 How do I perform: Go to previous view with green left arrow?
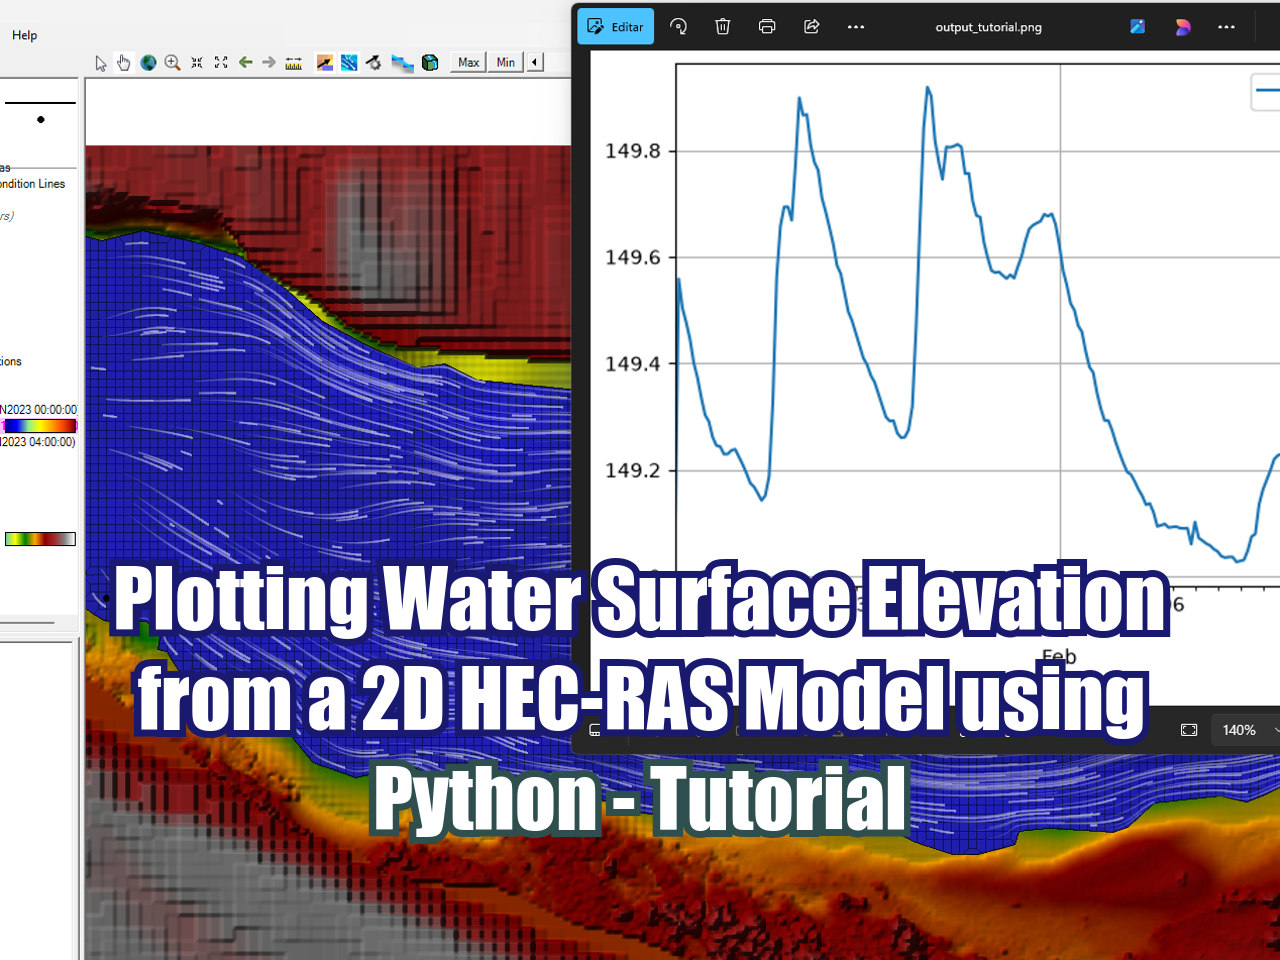(245, 62)
